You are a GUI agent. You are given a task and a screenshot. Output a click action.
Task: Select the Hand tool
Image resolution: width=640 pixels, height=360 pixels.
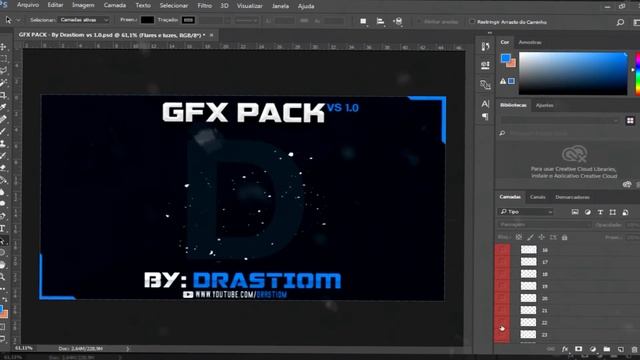tap(3, 265)
